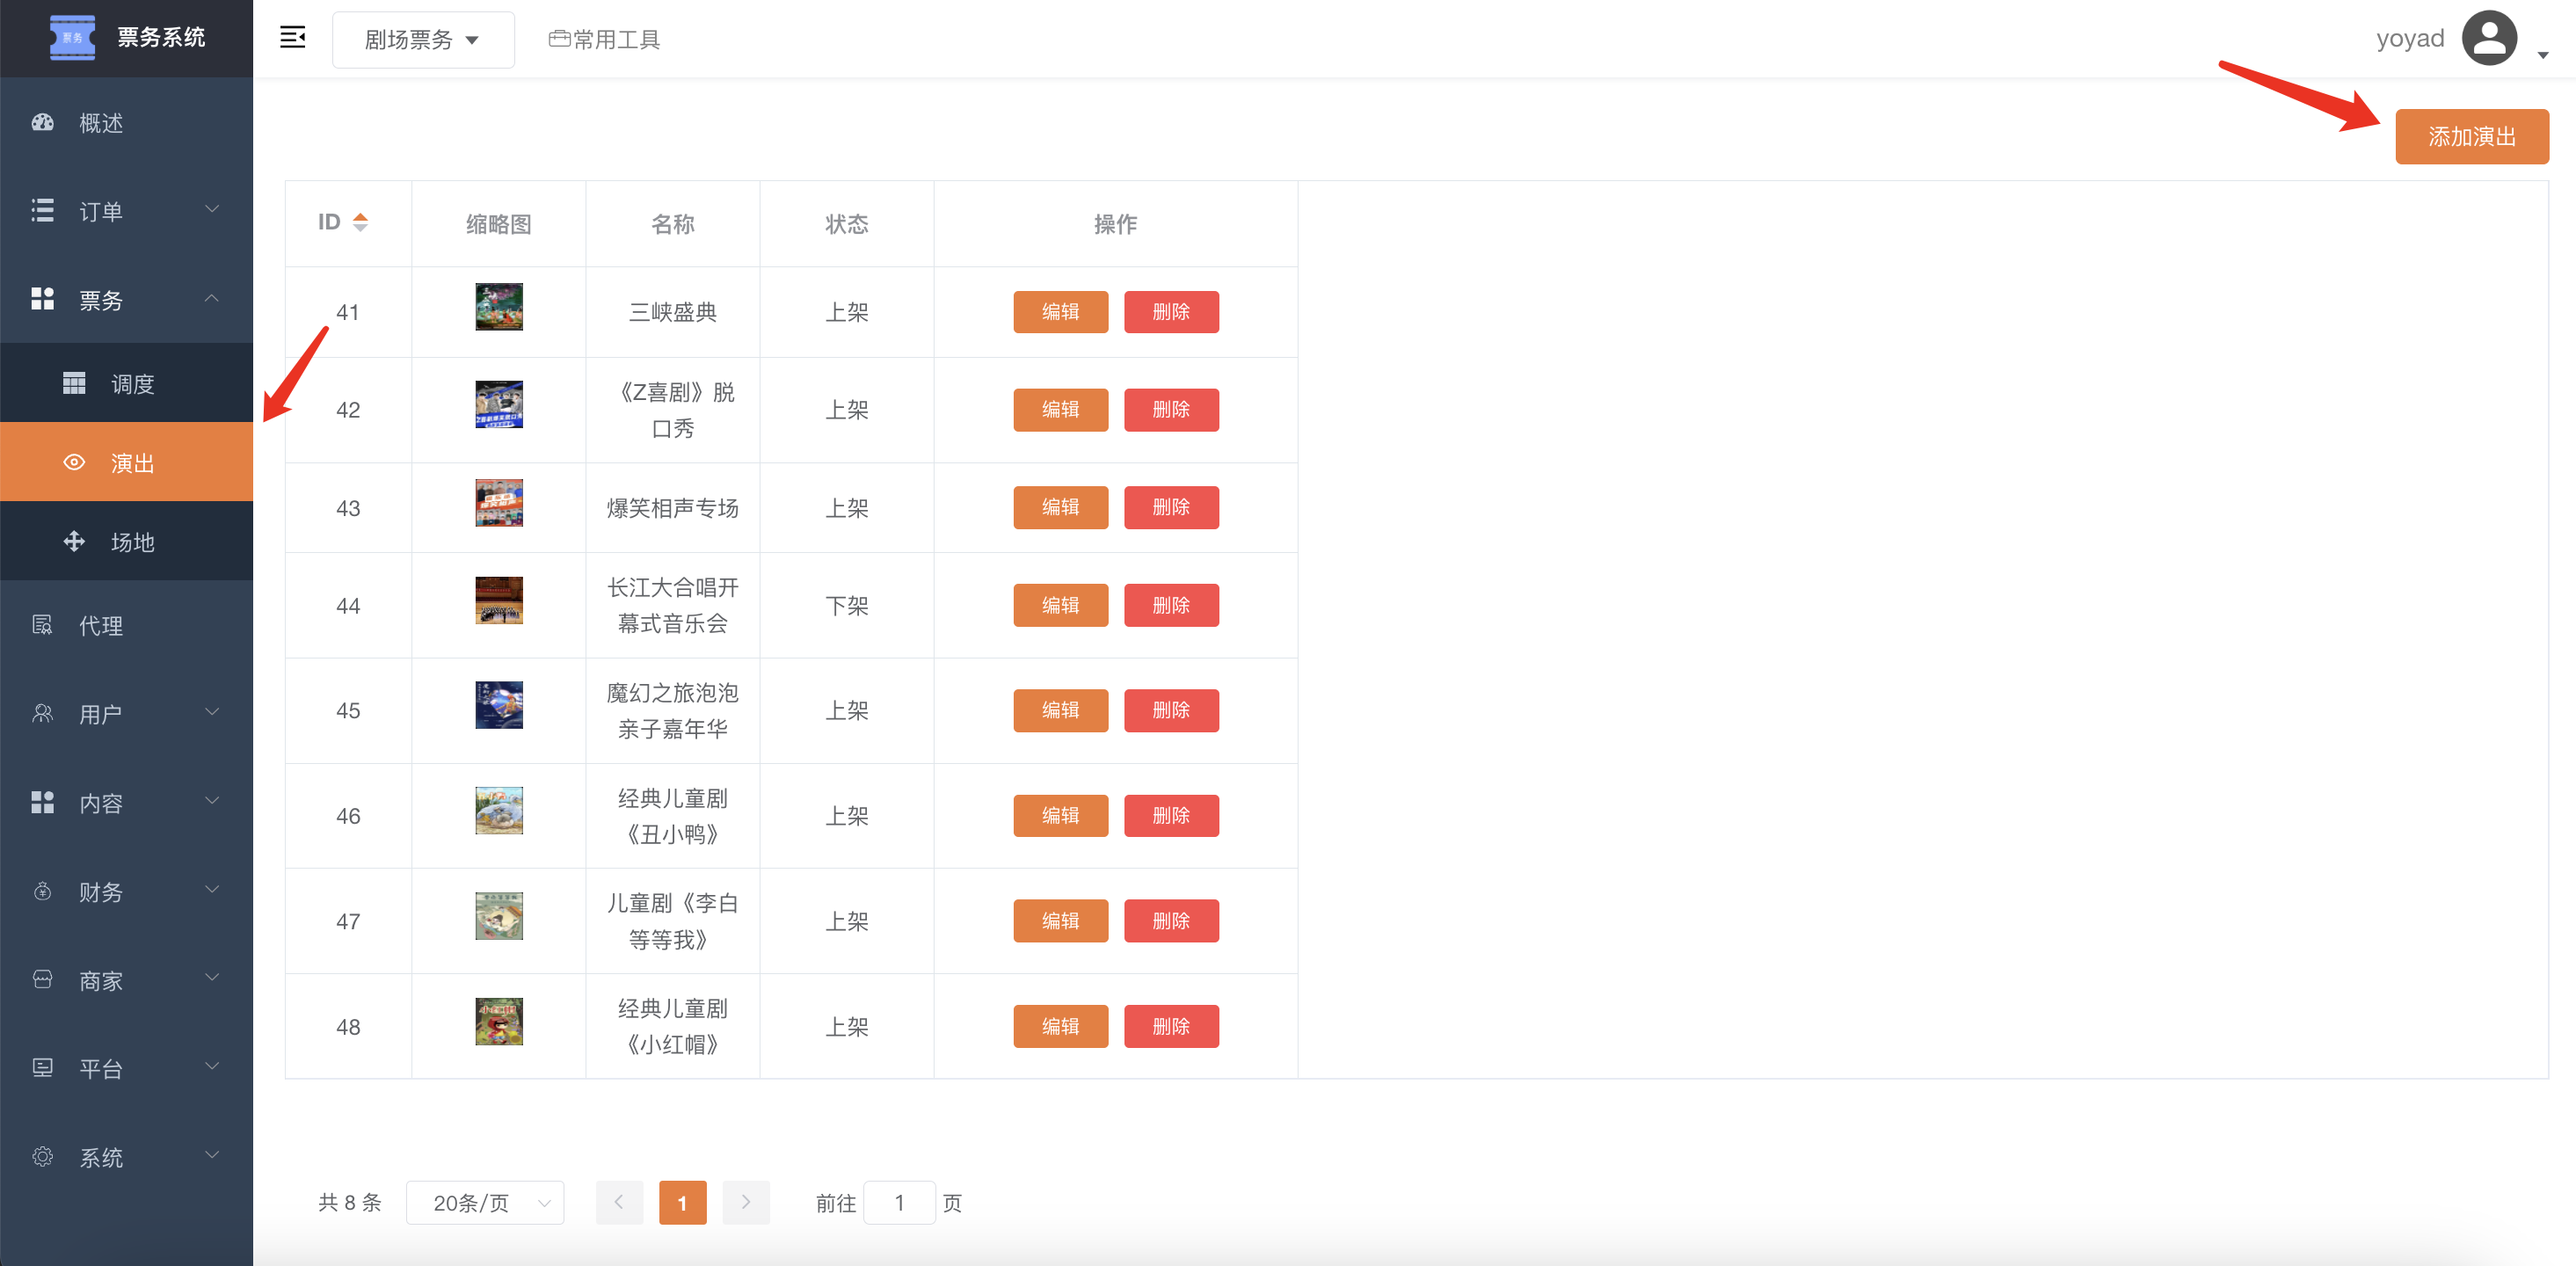
Task: Open the 概述 overview dashboard icon
Action: click(43, 123)
